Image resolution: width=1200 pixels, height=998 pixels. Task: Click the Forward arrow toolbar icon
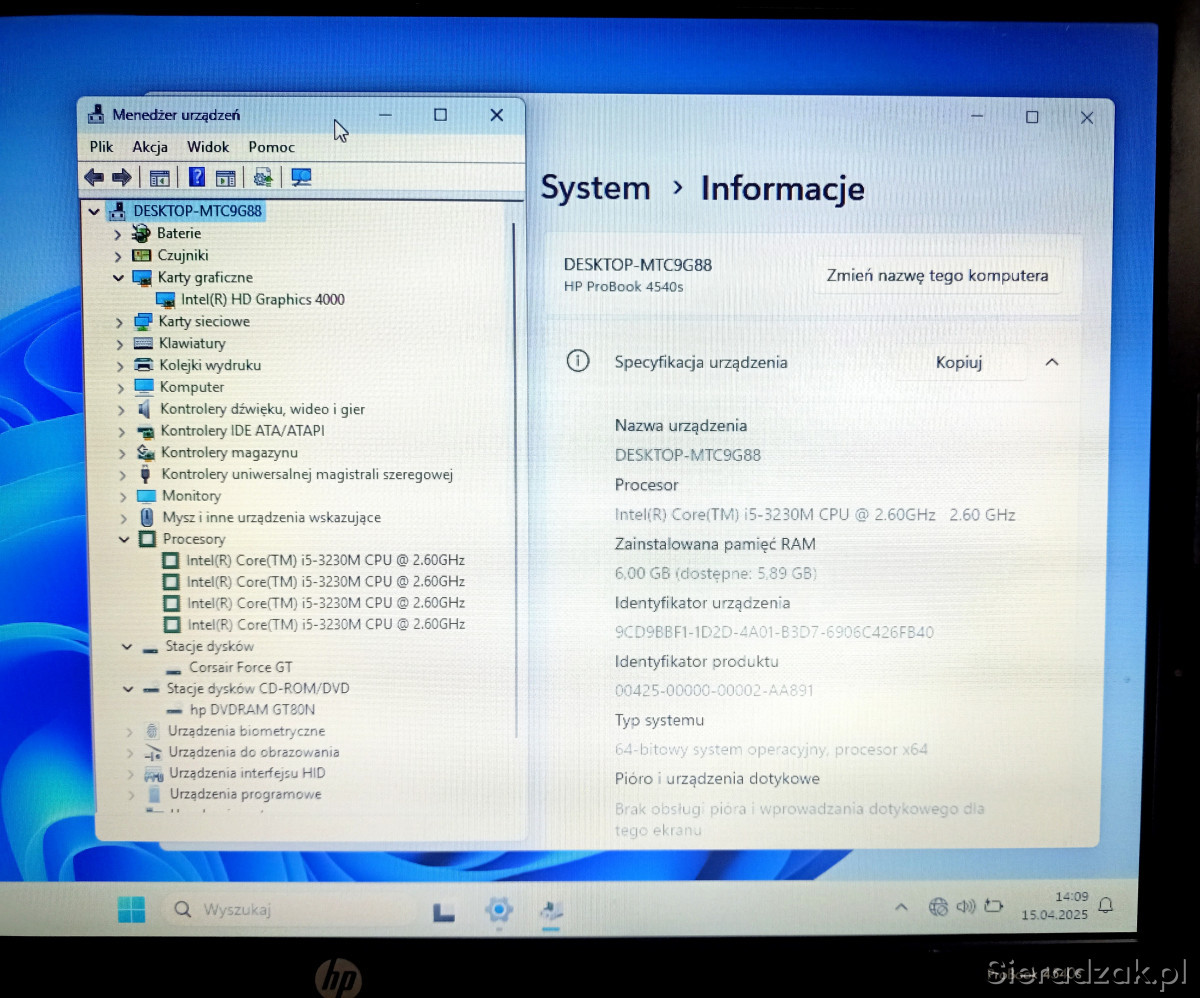(122, 178)
